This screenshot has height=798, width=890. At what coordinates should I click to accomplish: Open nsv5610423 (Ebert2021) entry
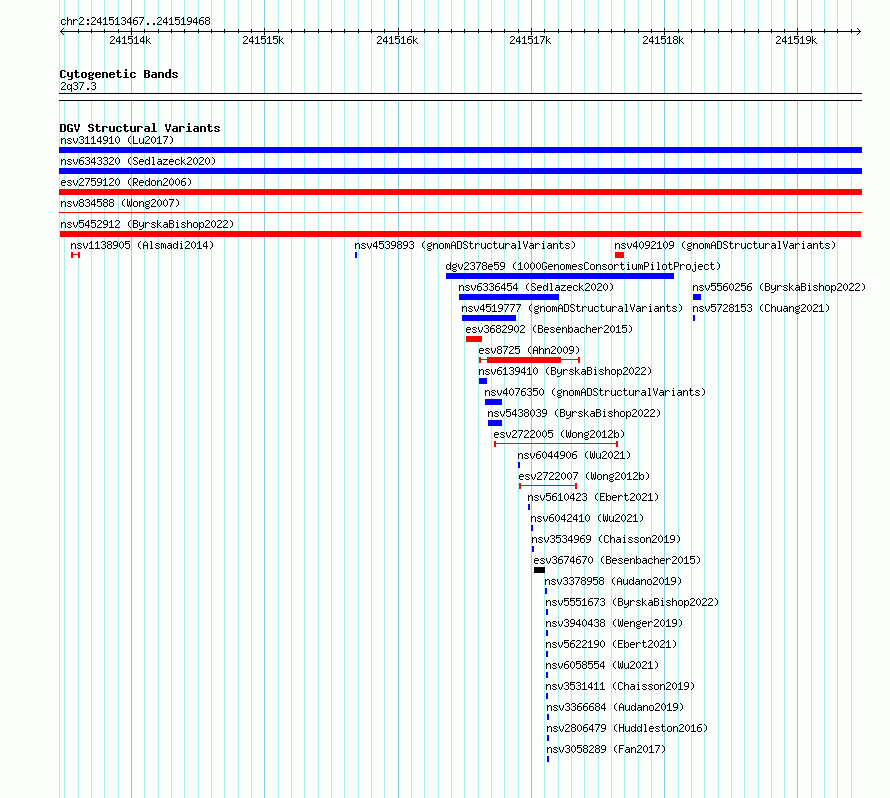pyautogui.click(x=593, y=497)
